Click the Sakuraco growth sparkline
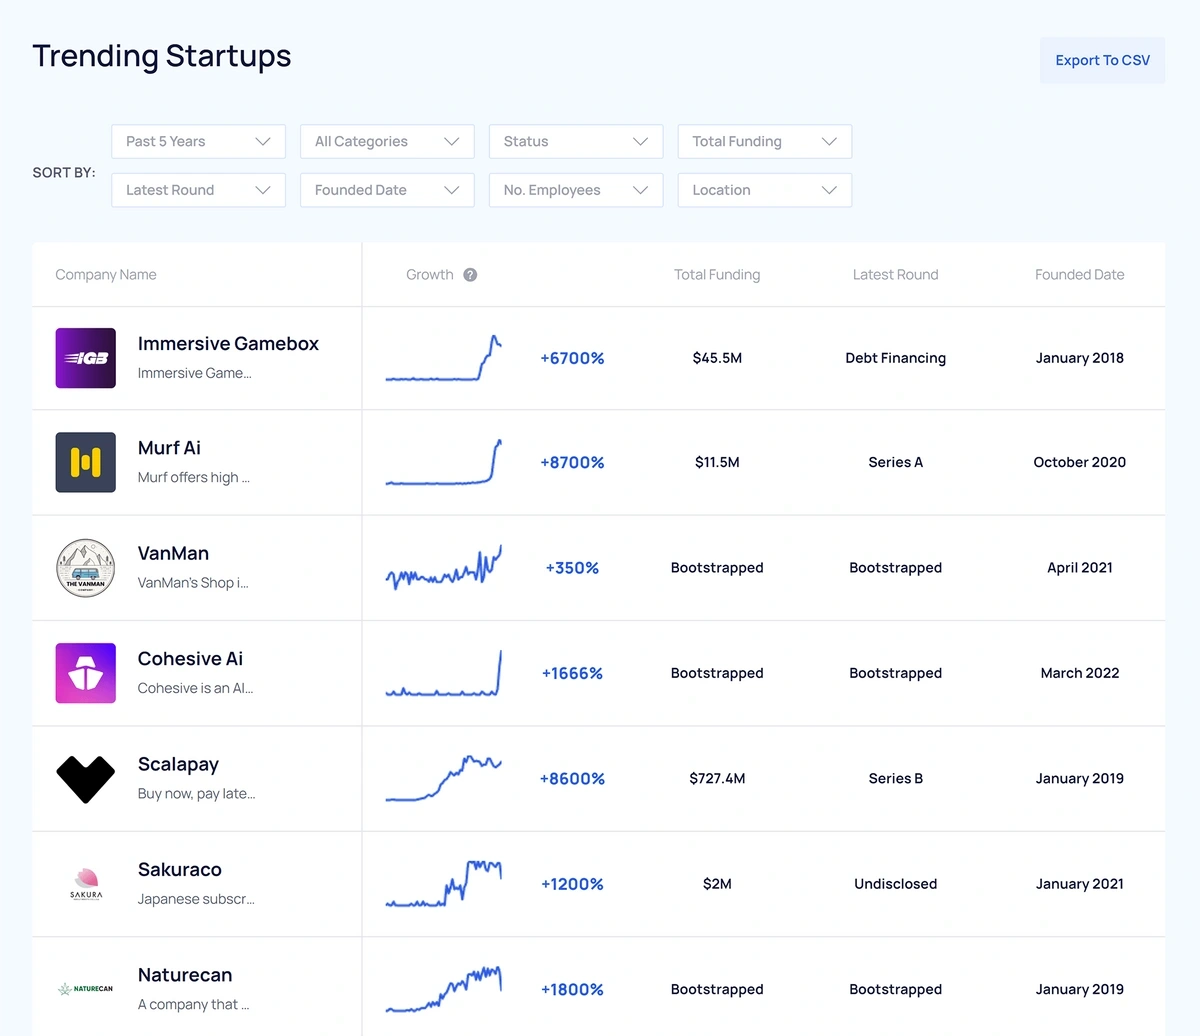This screenshot has width=1200, height=1036. point(444,884)
